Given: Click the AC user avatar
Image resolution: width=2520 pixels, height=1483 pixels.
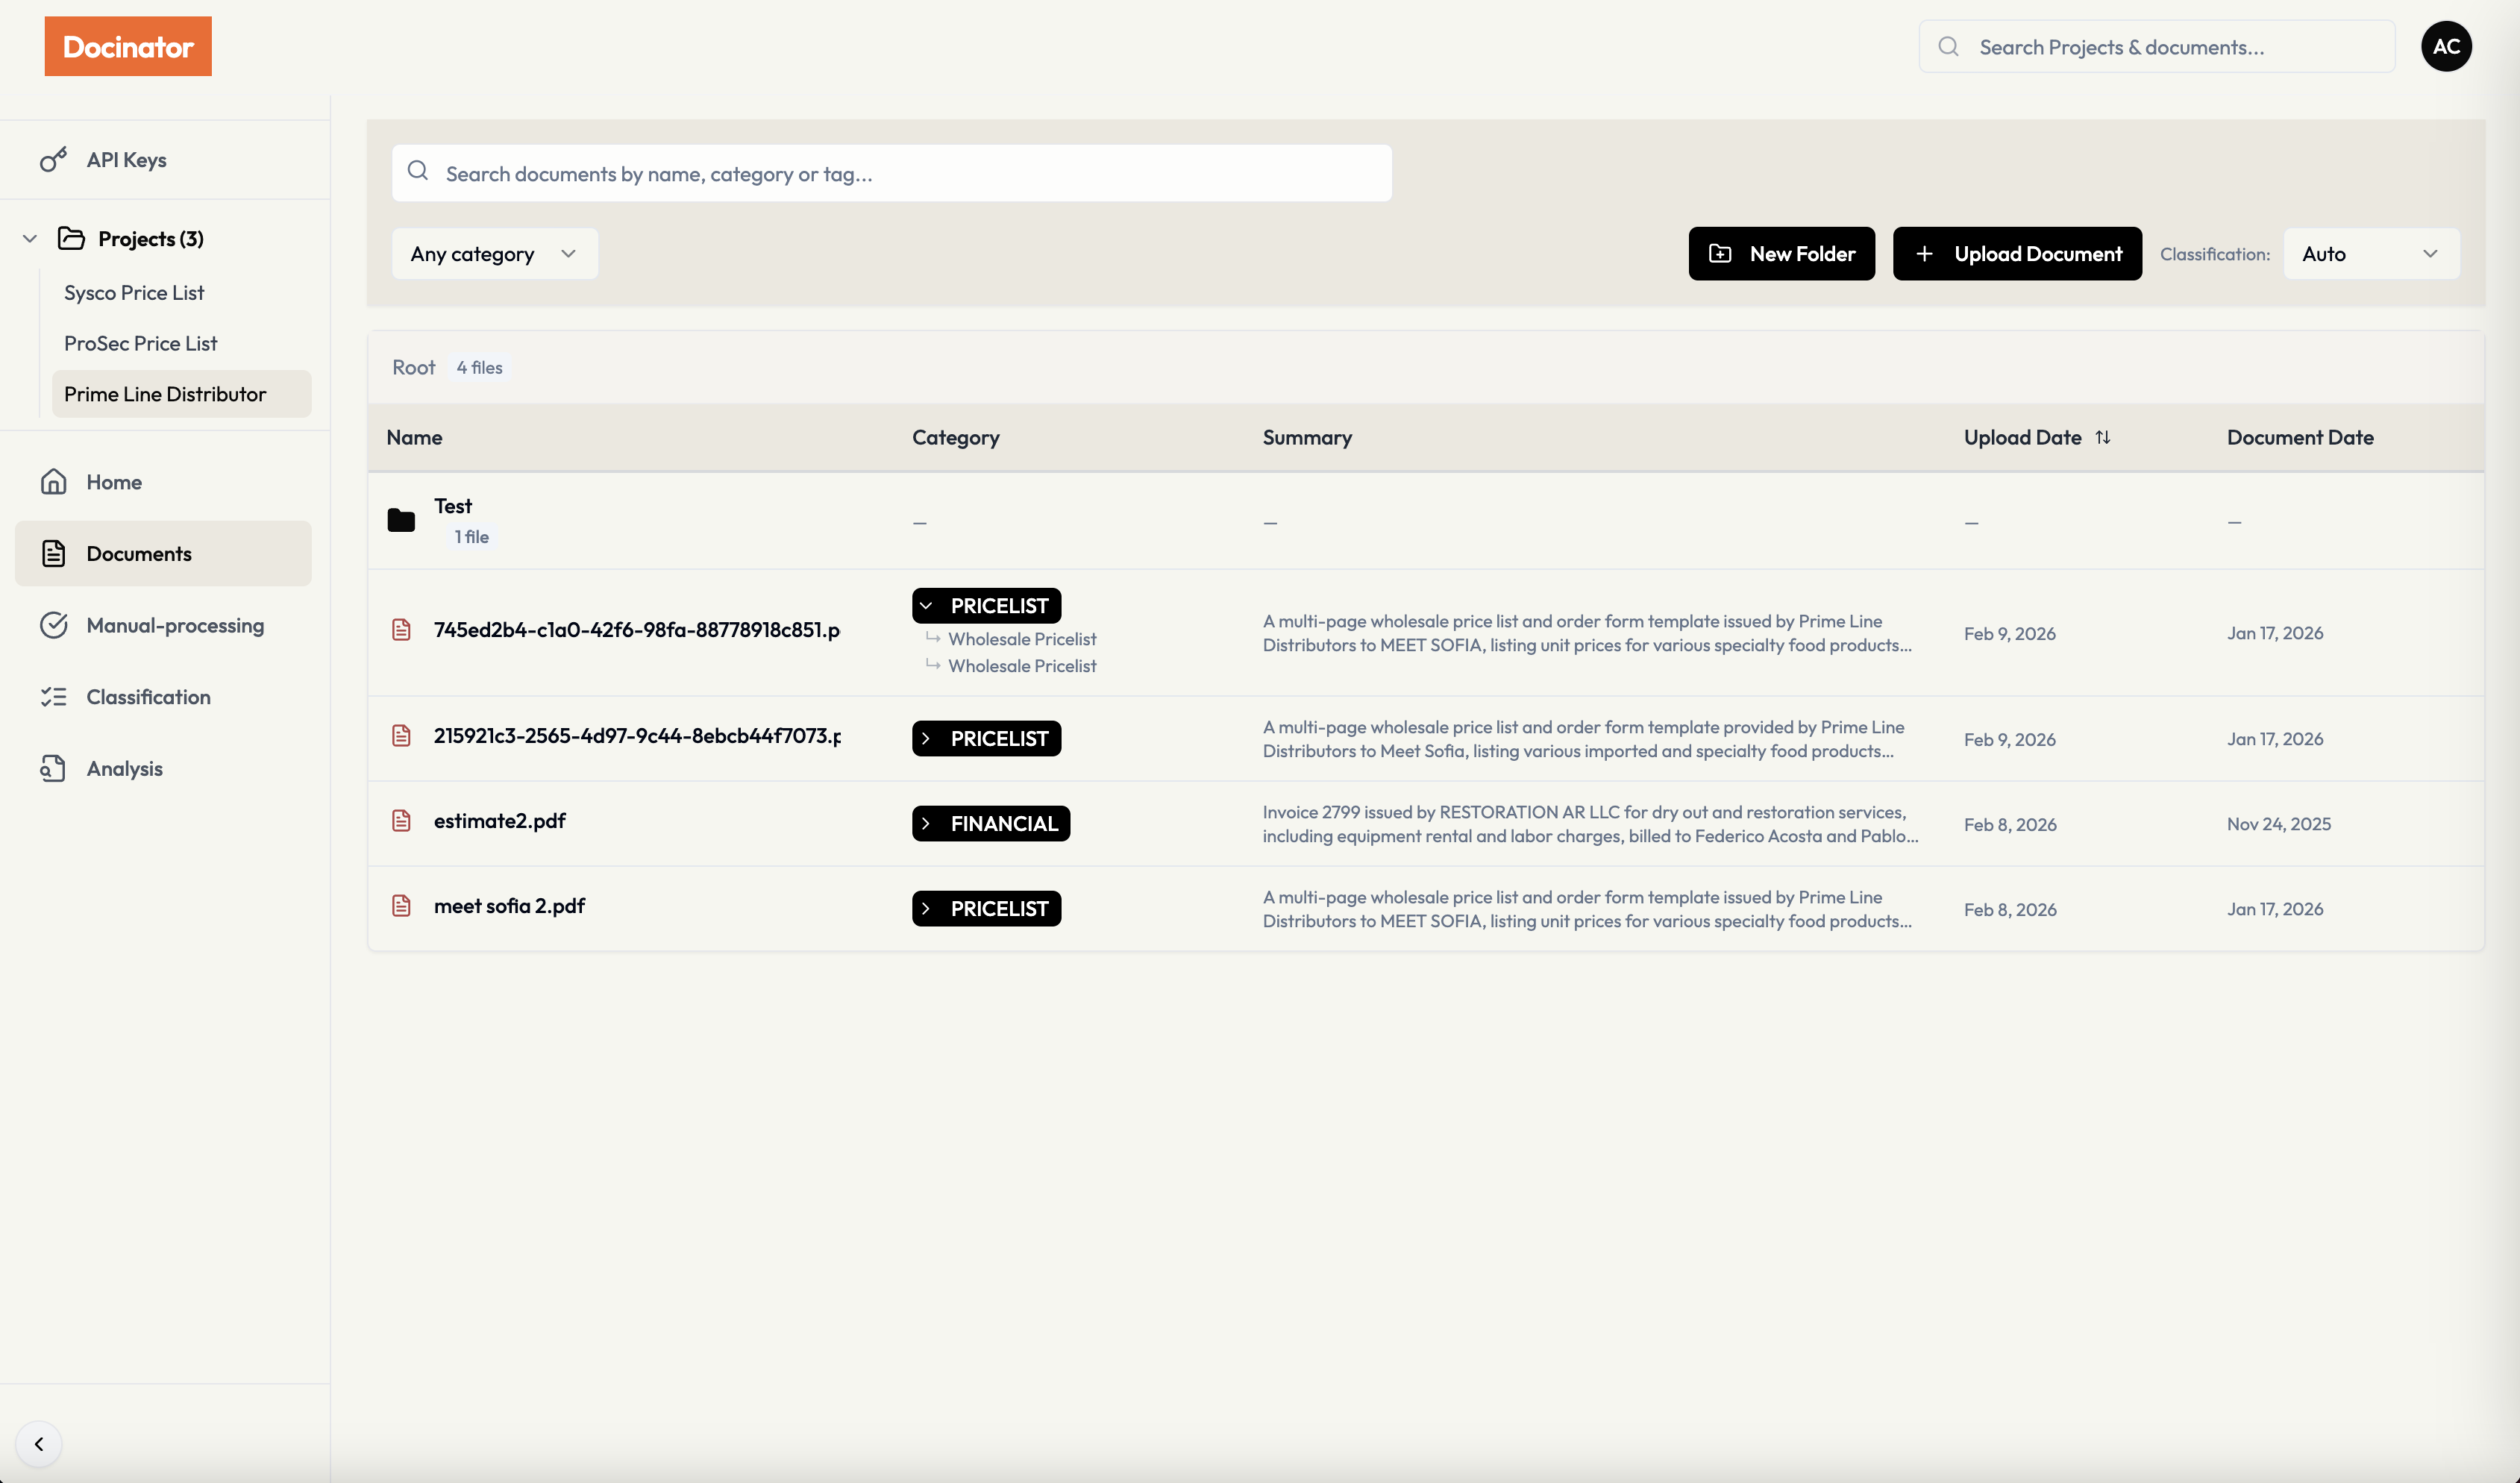Looking at the screenshot, I should pos(2445,46).
